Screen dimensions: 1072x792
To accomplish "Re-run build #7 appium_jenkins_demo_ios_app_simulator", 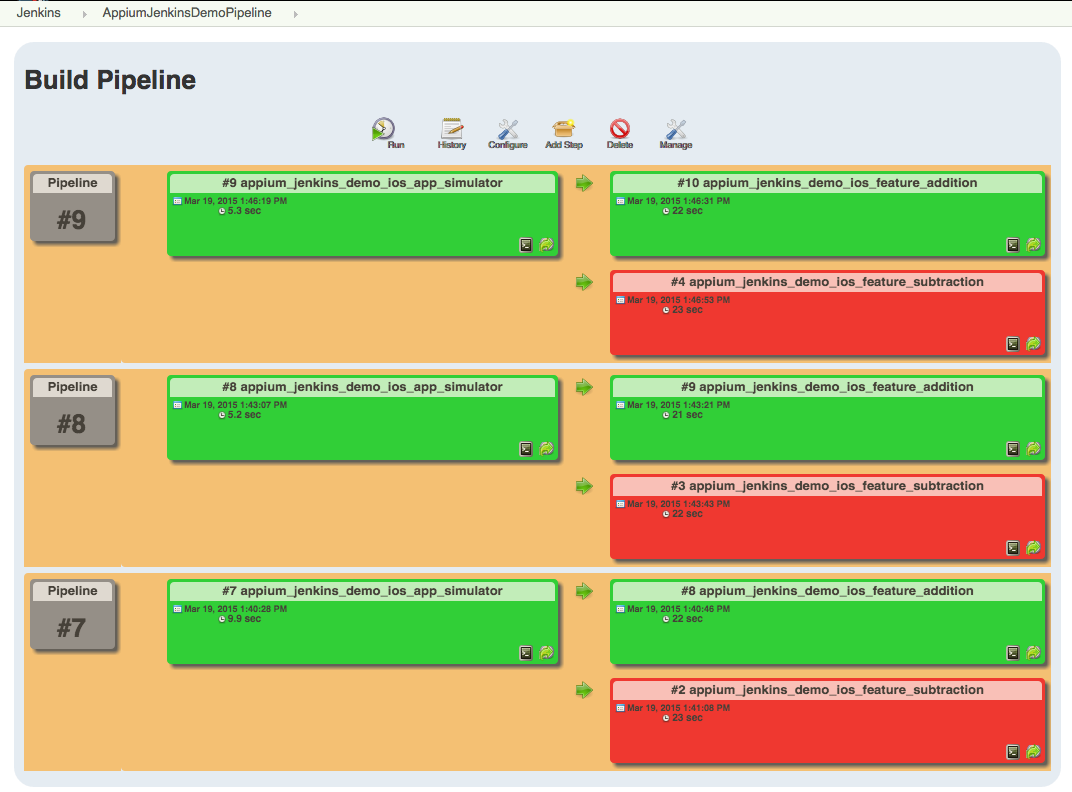I will [547, 653].
